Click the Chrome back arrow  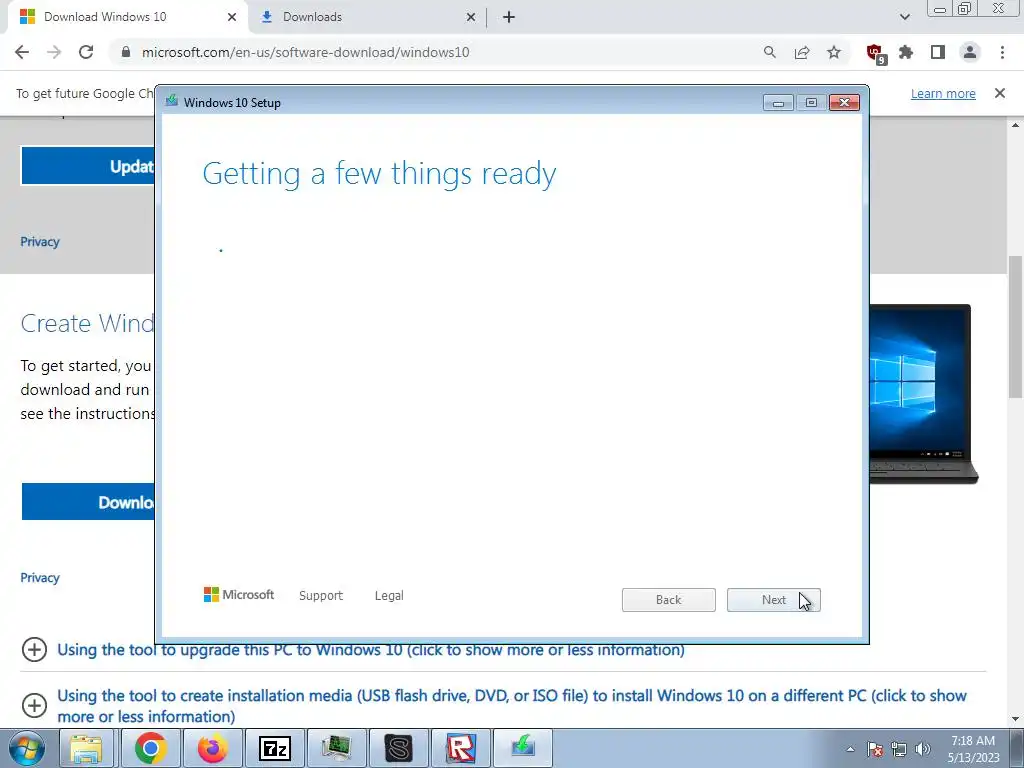point(22,52)
